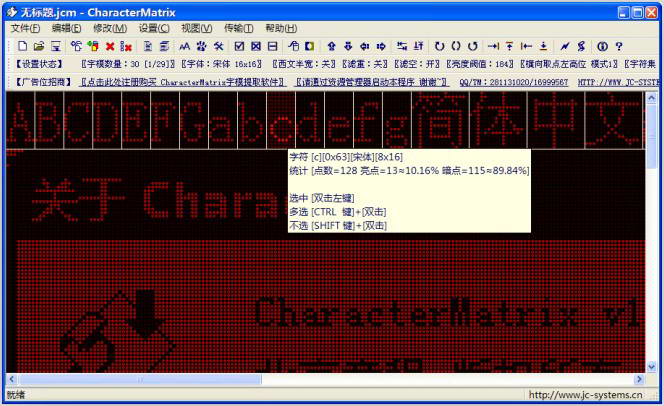Click the horizontal scrollbar thumb
The width and height of the screenshot is (664, 406).
[x=140, y=379]
